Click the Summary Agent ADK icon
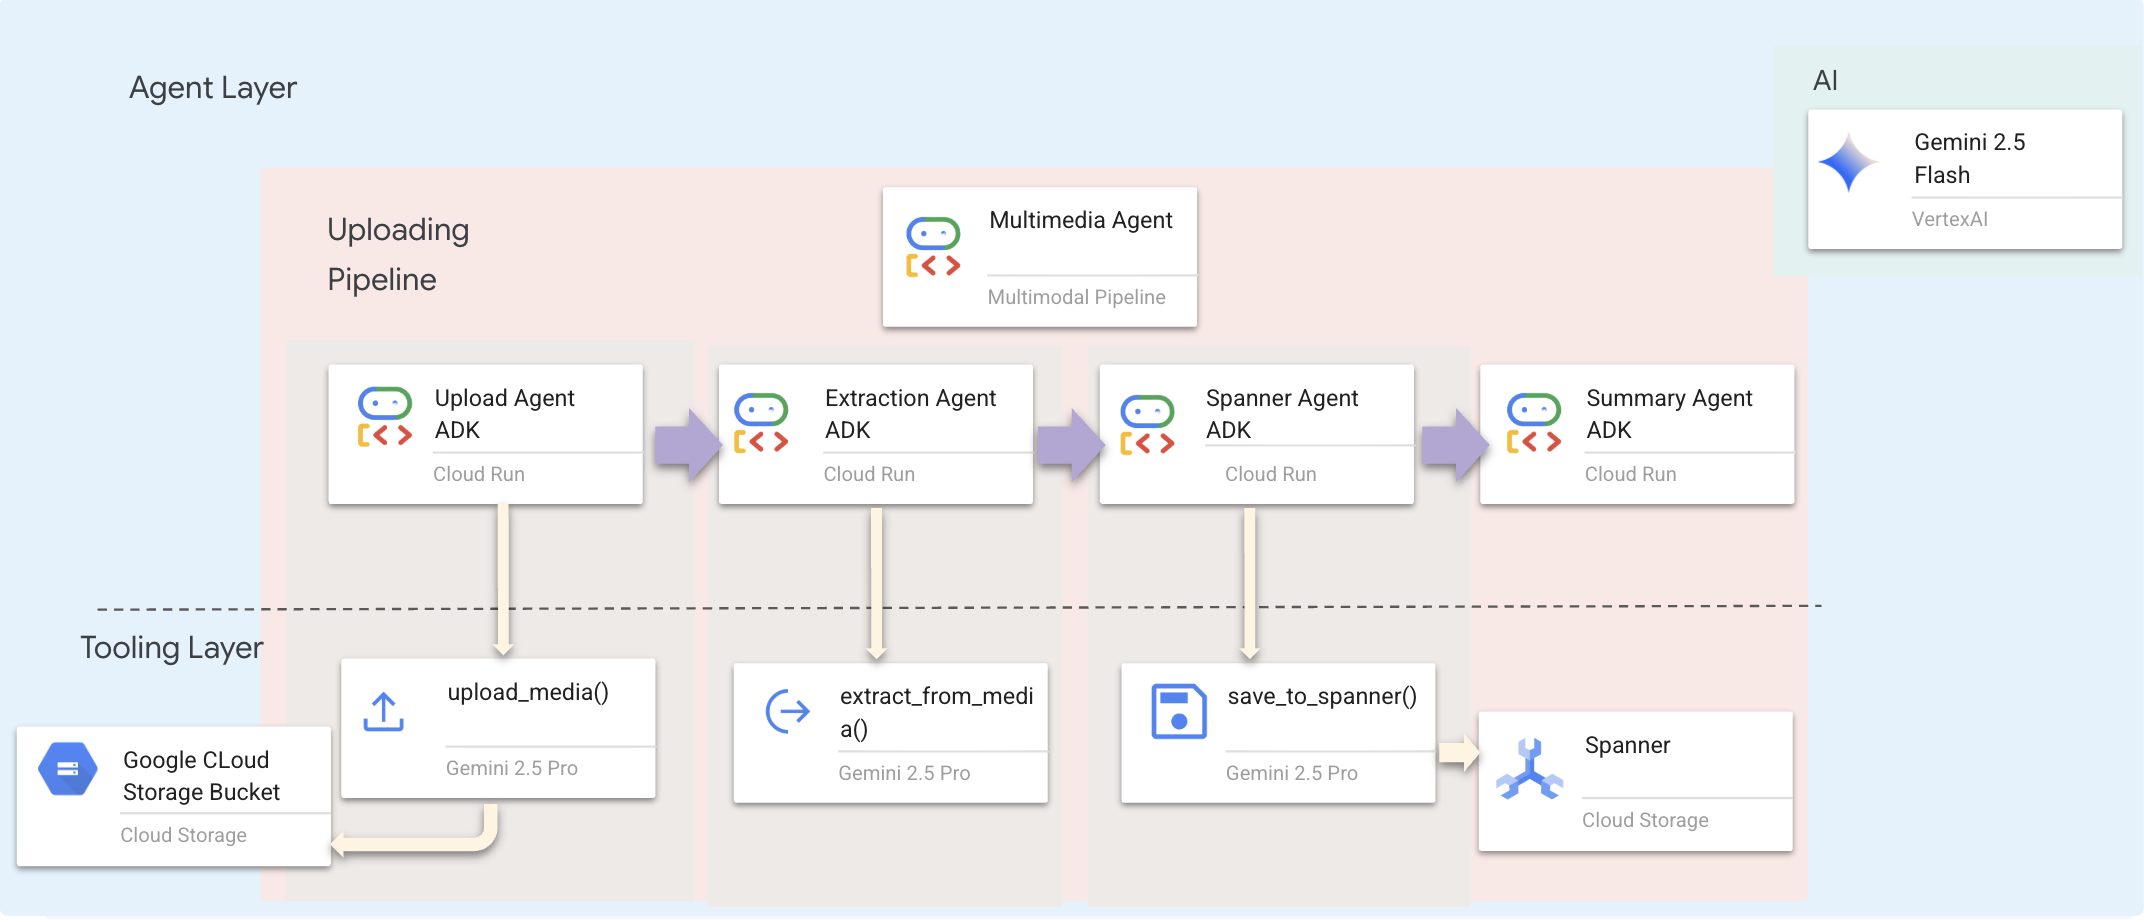Viewport: 2144px width, 922px height. [1533, 424]
